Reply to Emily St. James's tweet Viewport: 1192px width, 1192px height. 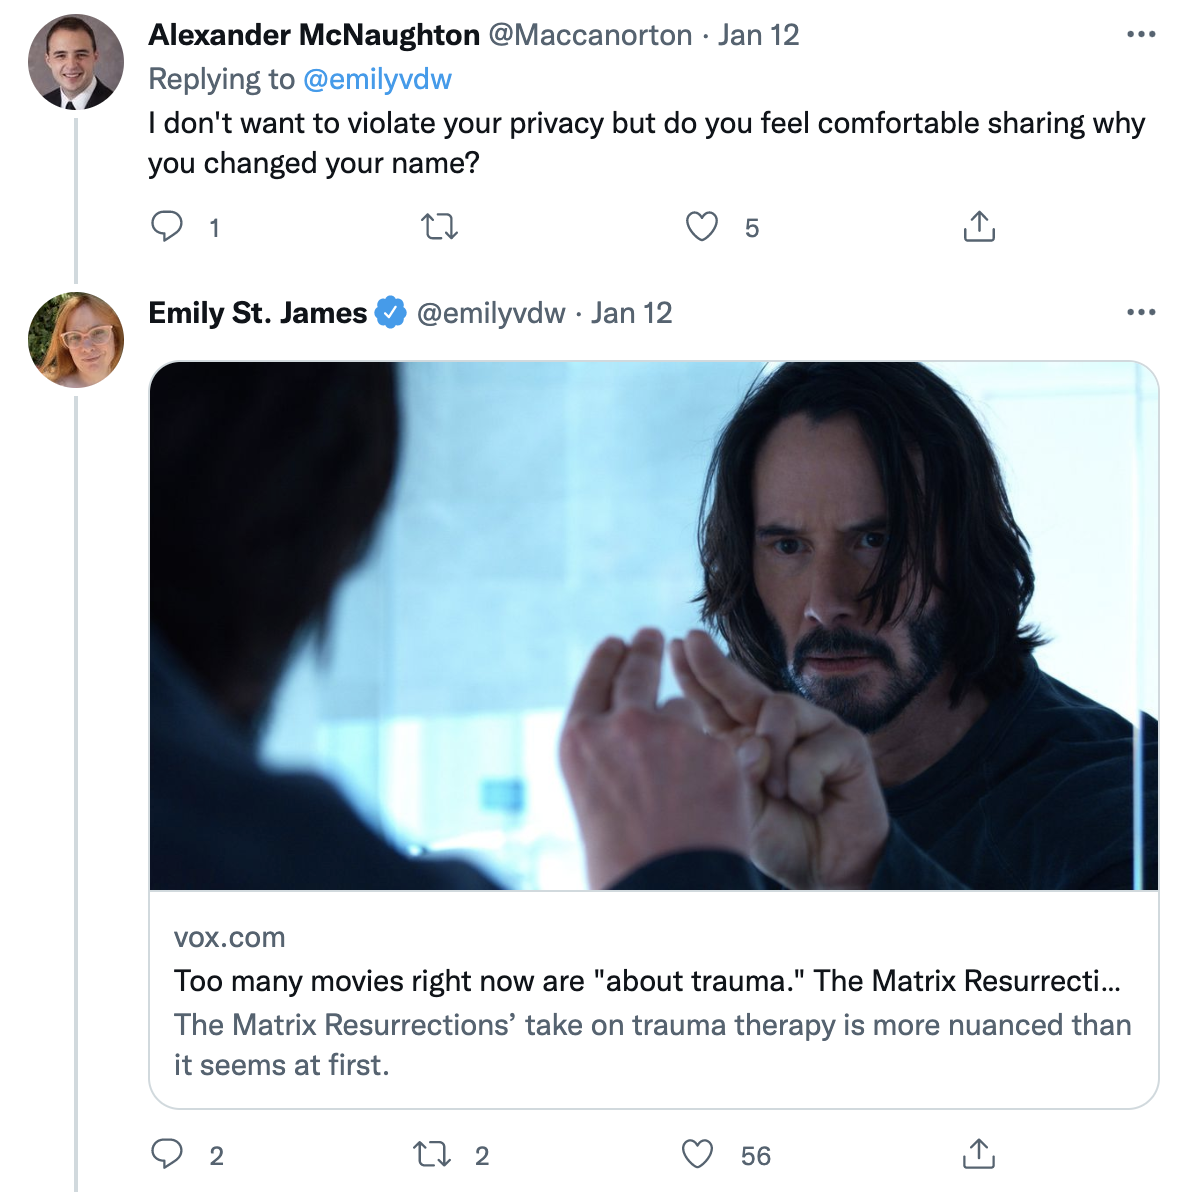pos(167,1154)
